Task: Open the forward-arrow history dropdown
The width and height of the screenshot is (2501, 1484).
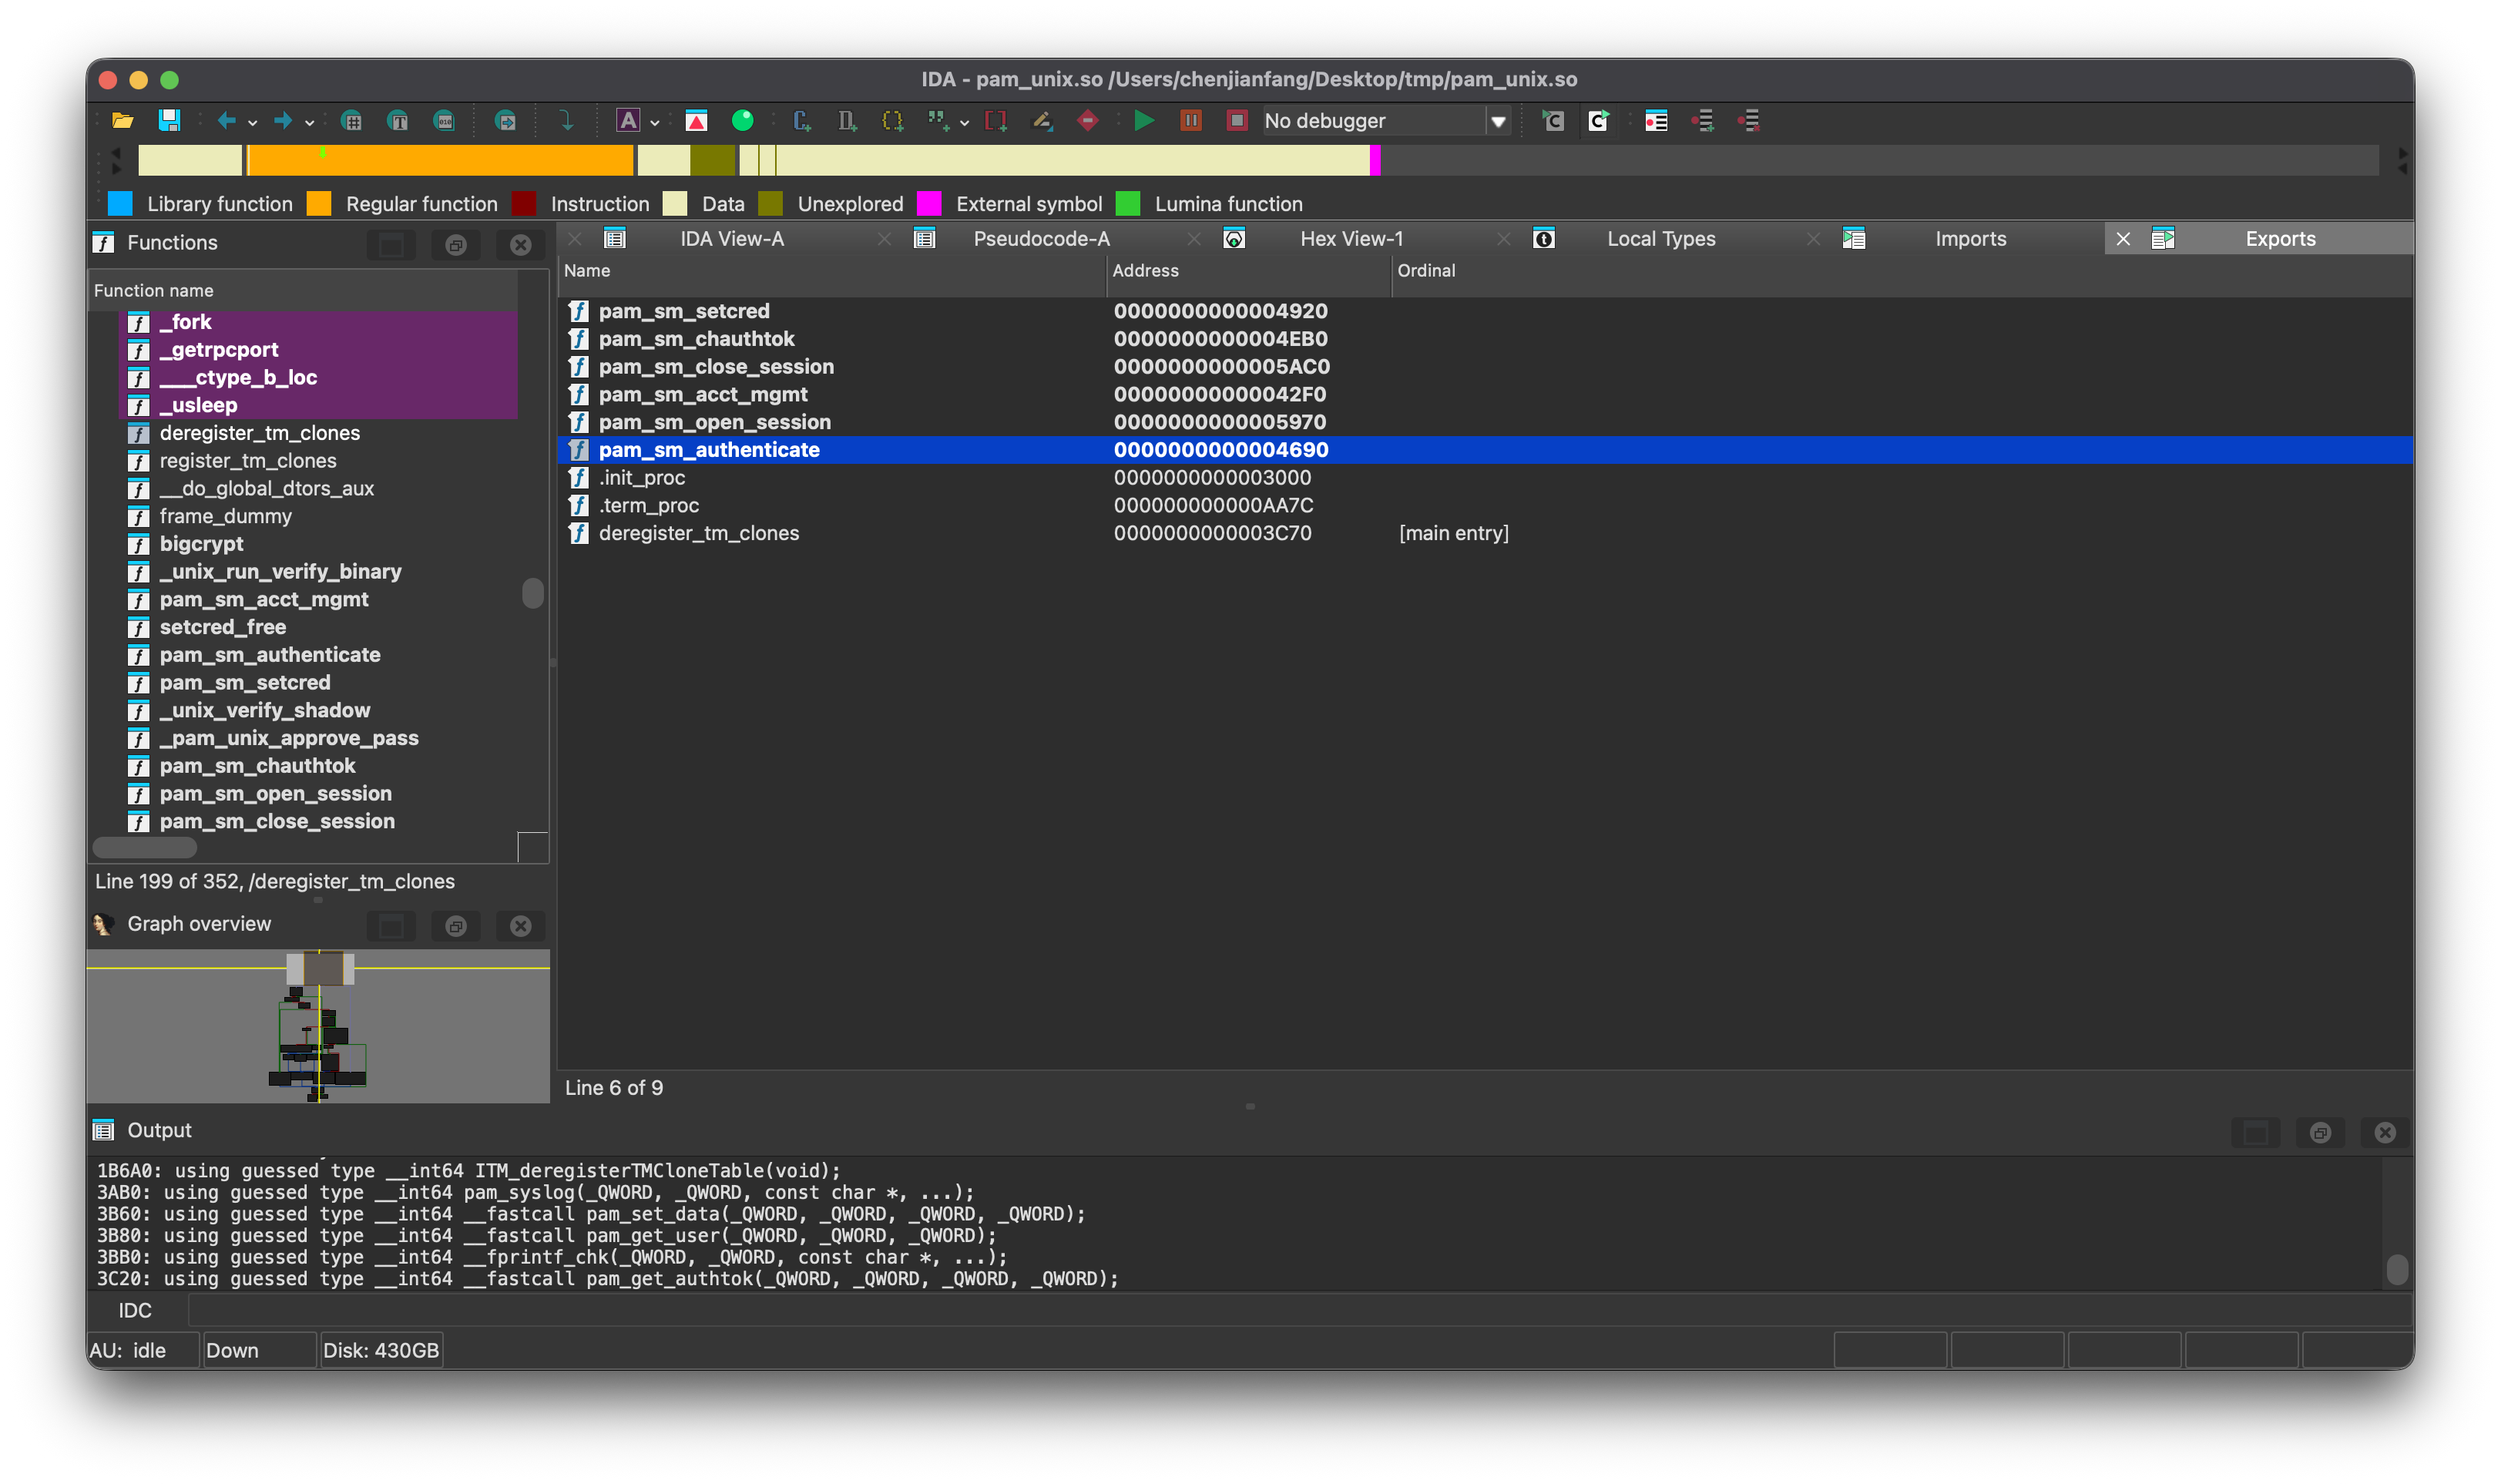Action: [x=310, y=123]
